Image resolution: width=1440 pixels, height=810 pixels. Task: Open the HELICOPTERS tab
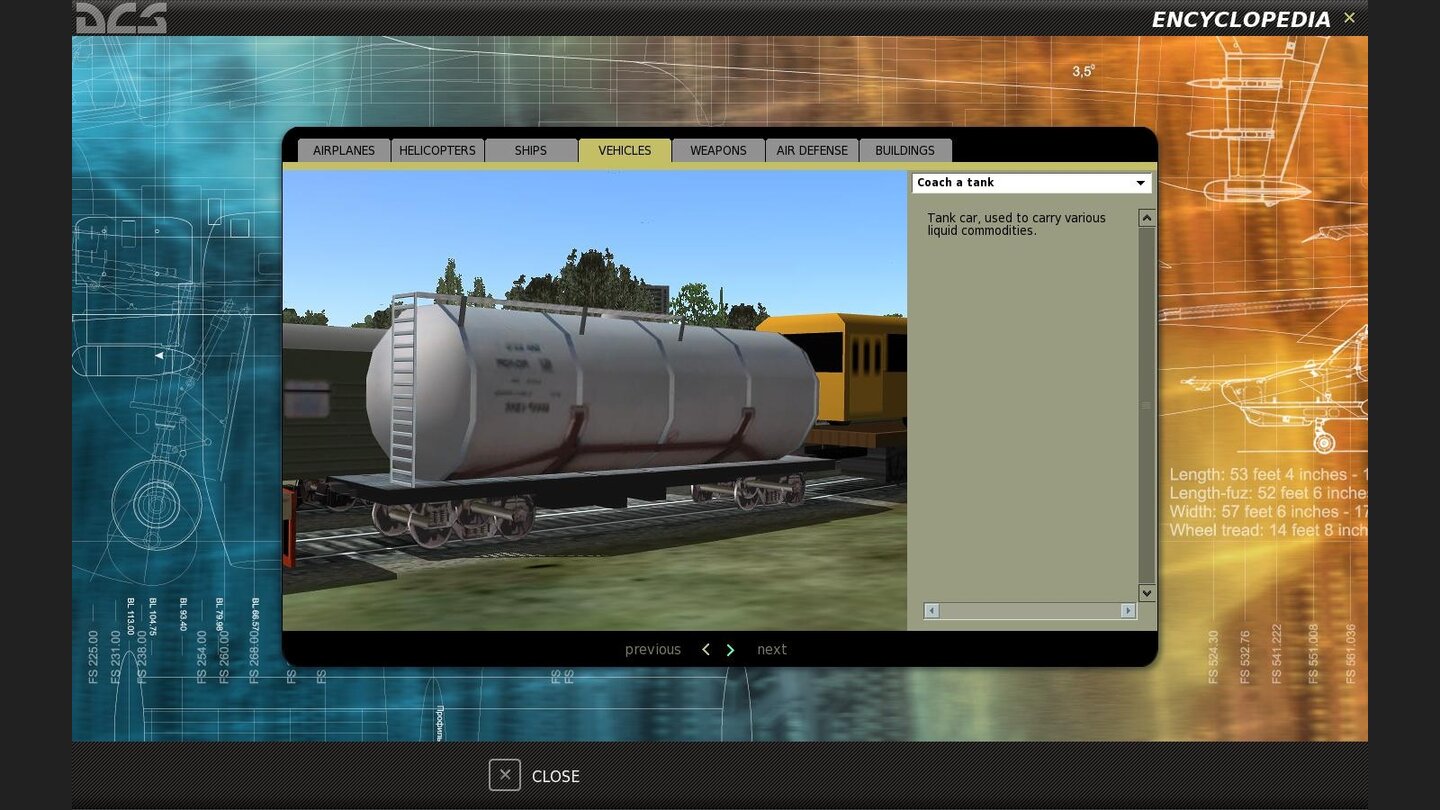[x=437, y=150]
